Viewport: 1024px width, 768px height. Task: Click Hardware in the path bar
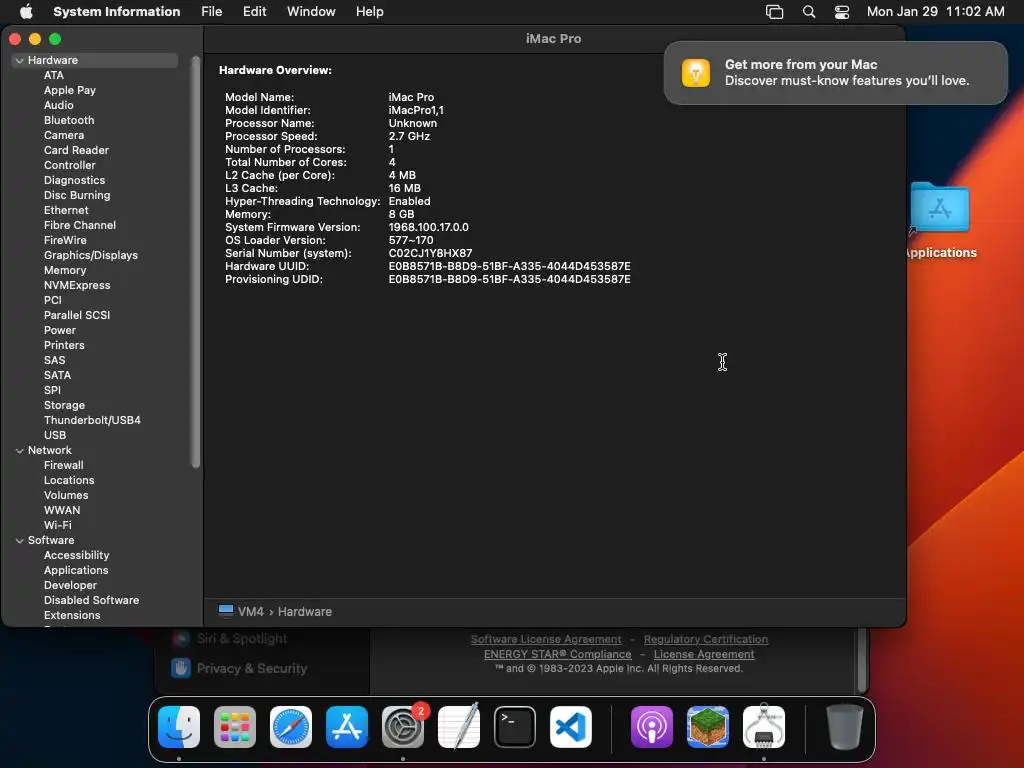coord(304,611)
